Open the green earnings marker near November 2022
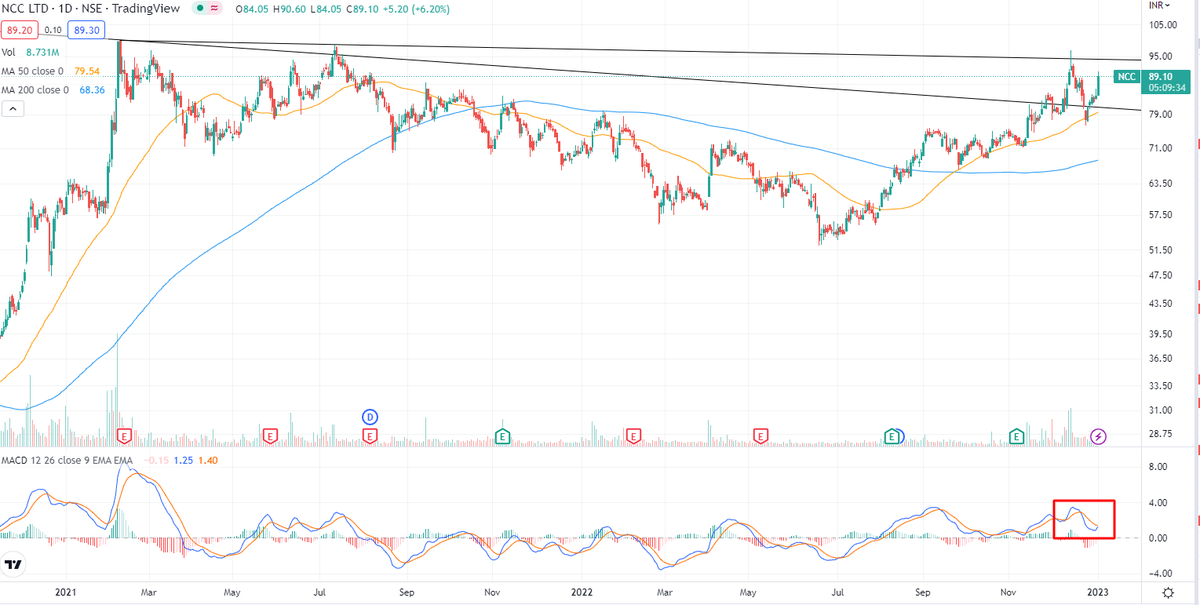This screenshot has width=1200, height=605. [x=1017, y=436]
